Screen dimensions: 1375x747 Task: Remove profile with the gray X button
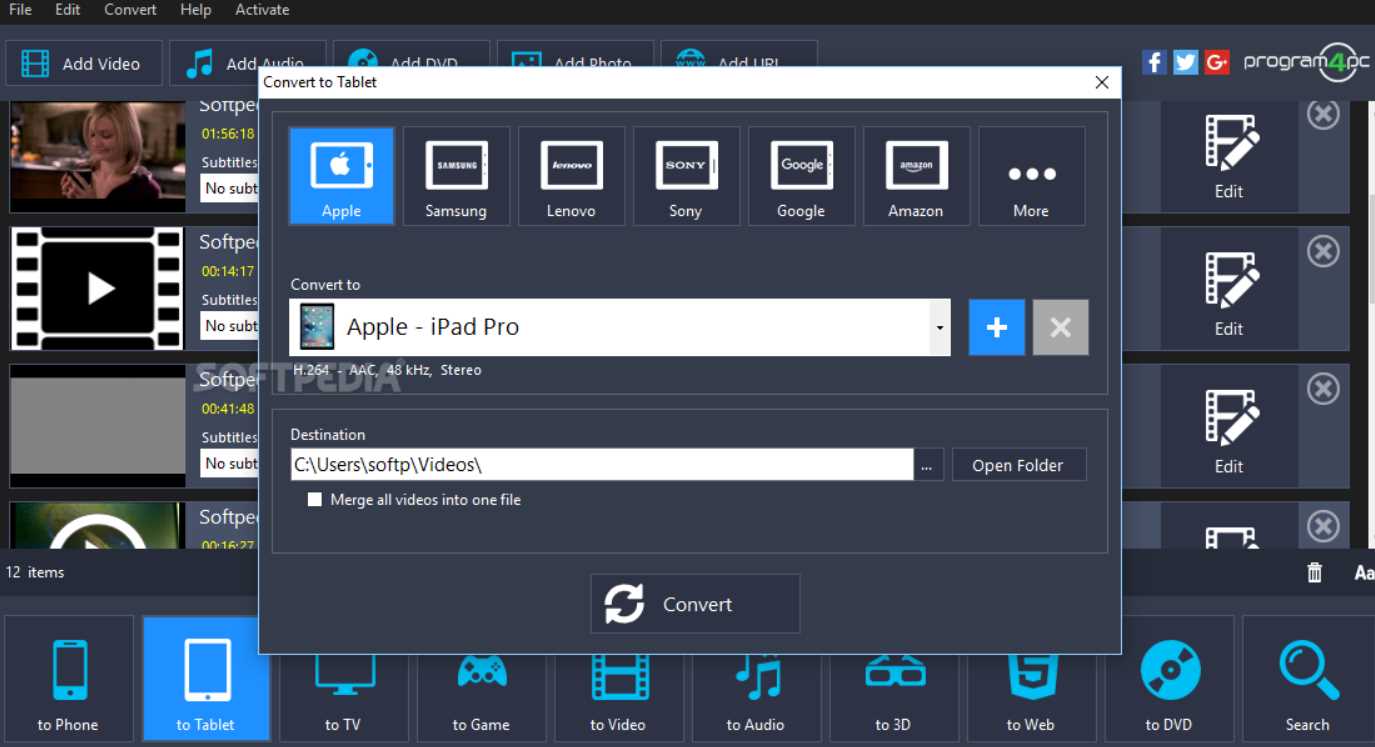click(x=1061, y=327)
